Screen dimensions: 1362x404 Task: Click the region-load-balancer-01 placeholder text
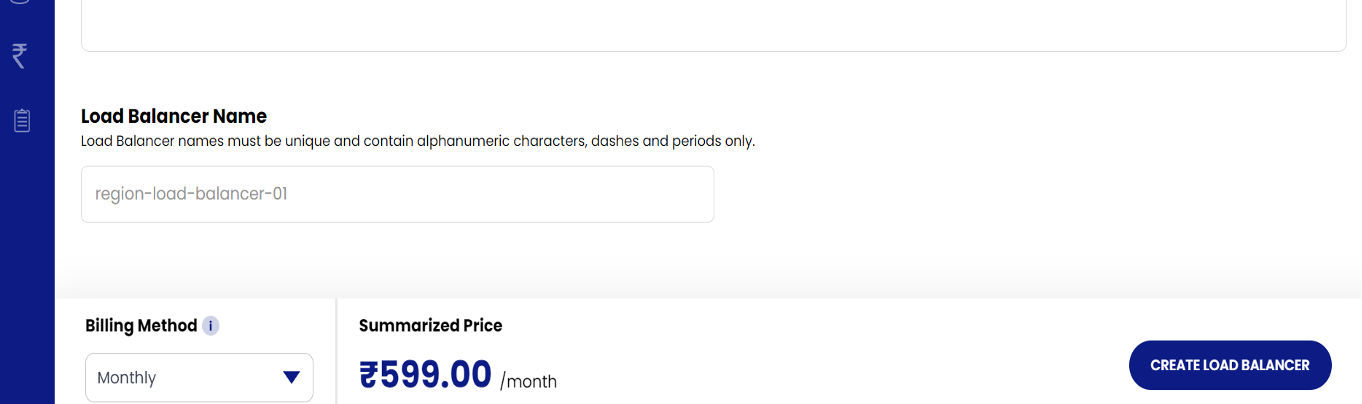[191, 194]
